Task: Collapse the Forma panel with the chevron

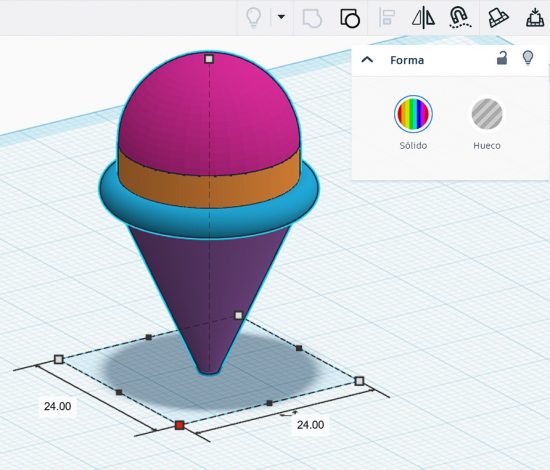Action: click(367, 60)
